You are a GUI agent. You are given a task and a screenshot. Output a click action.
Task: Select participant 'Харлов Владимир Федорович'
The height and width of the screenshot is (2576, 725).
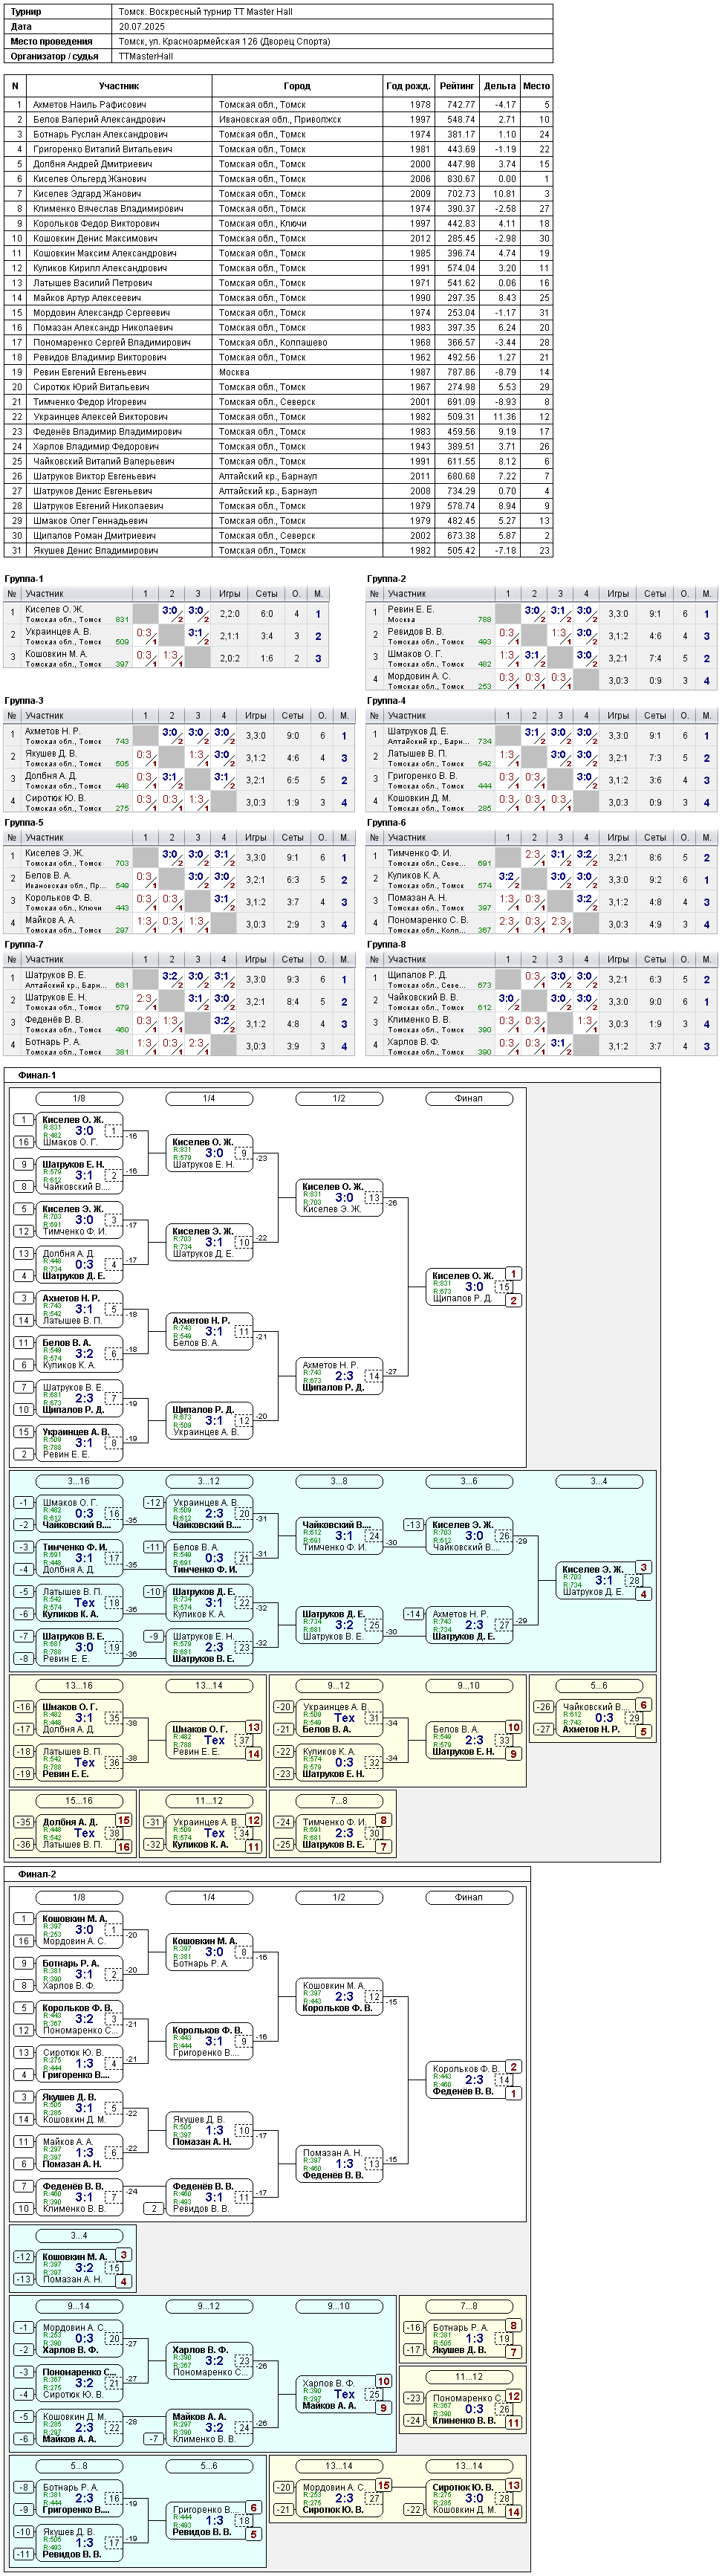pyautogui.click(x=96, y=447)
